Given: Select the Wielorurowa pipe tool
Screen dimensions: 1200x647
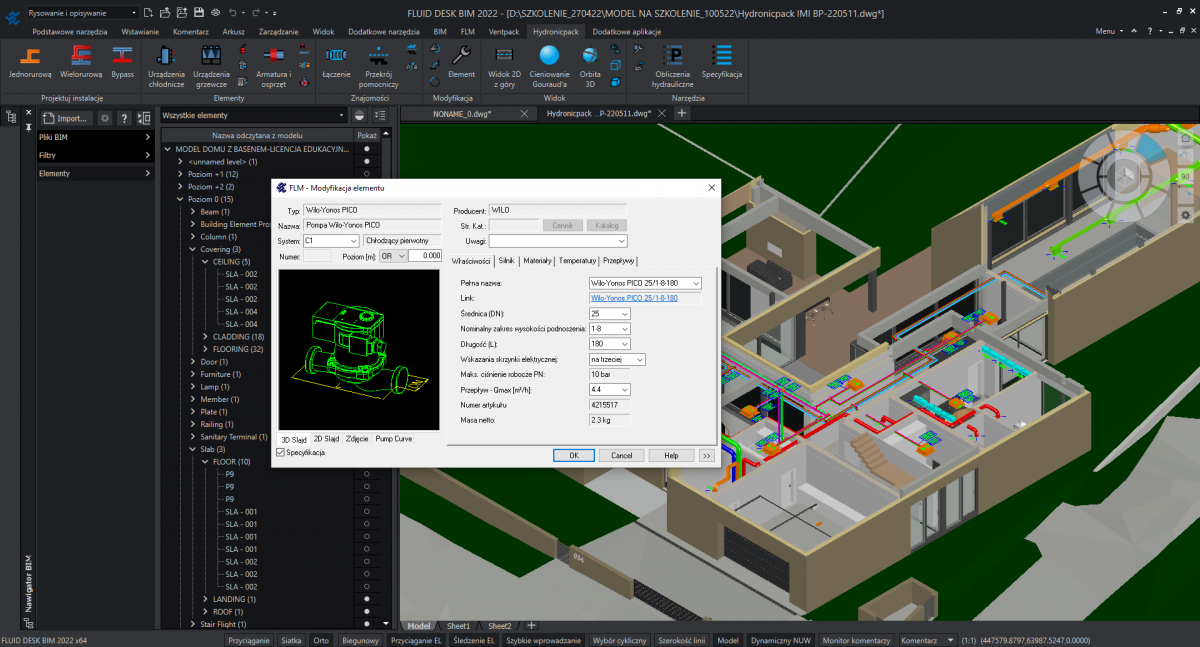Looking at the screenshot, I should pos(81,60).
